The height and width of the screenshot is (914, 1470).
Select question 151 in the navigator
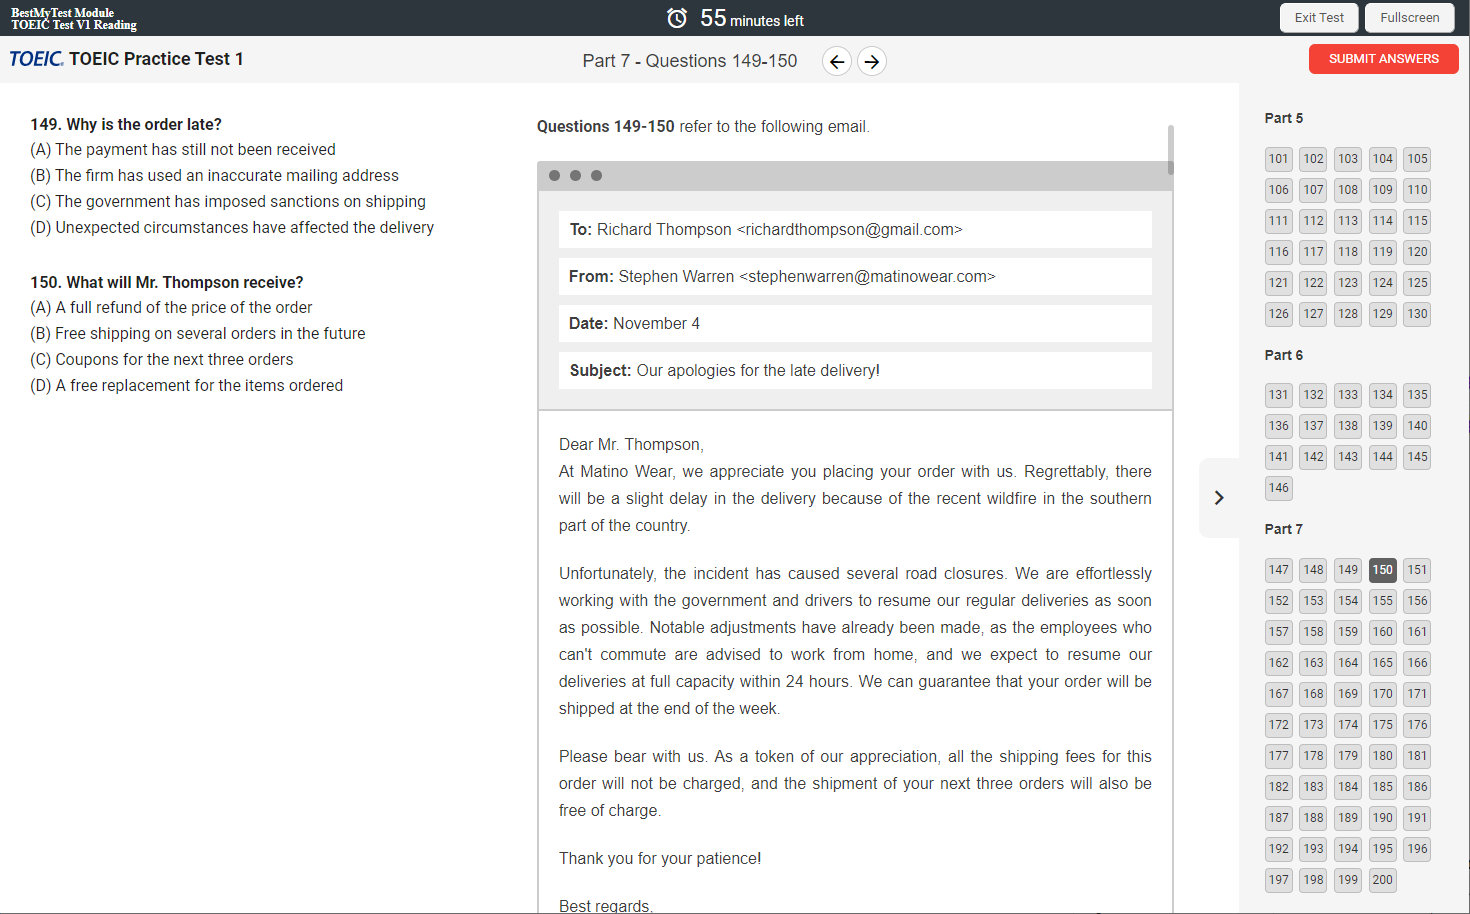tap(1418, 570)
